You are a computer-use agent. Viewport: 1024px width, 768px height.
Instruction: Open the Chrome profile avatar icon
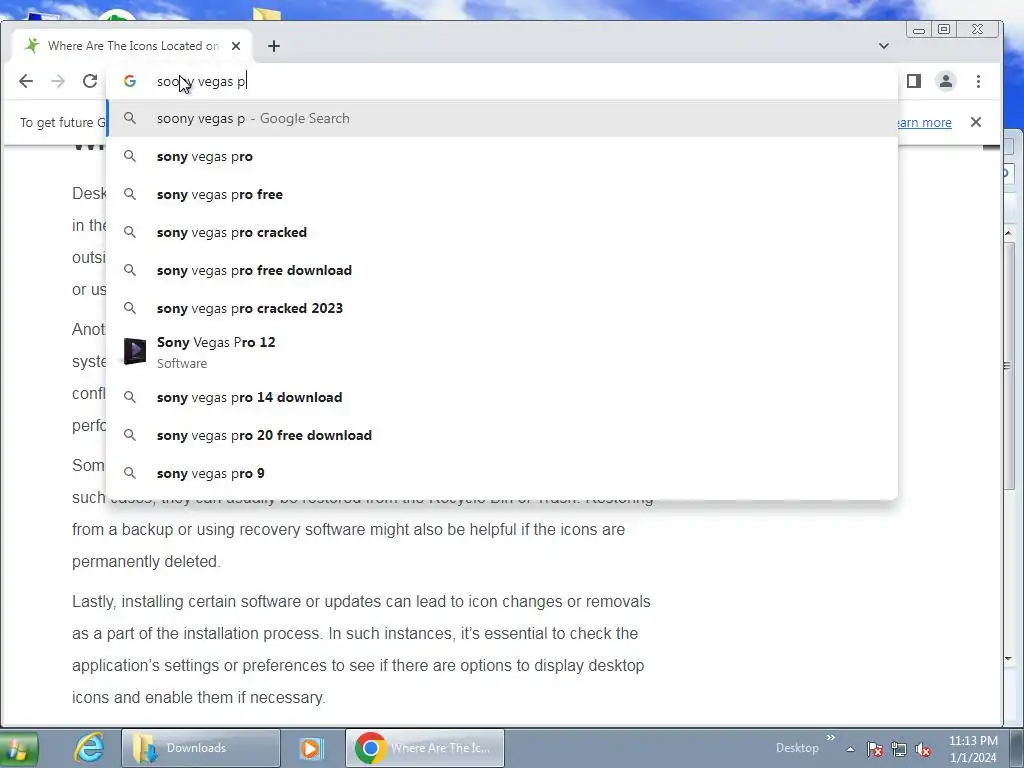946,81
